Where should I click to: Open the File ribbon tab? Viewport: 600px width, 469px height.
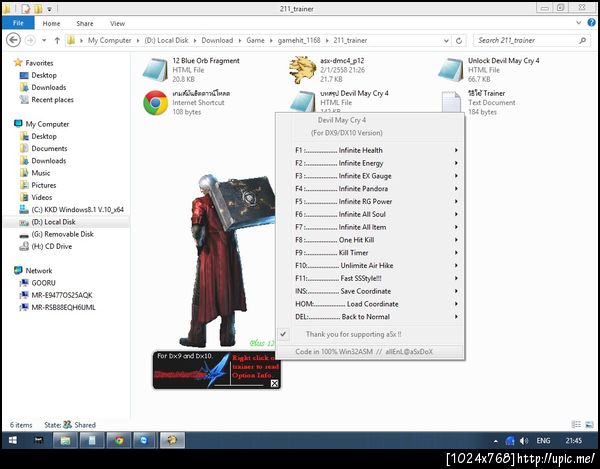point(18,23)
